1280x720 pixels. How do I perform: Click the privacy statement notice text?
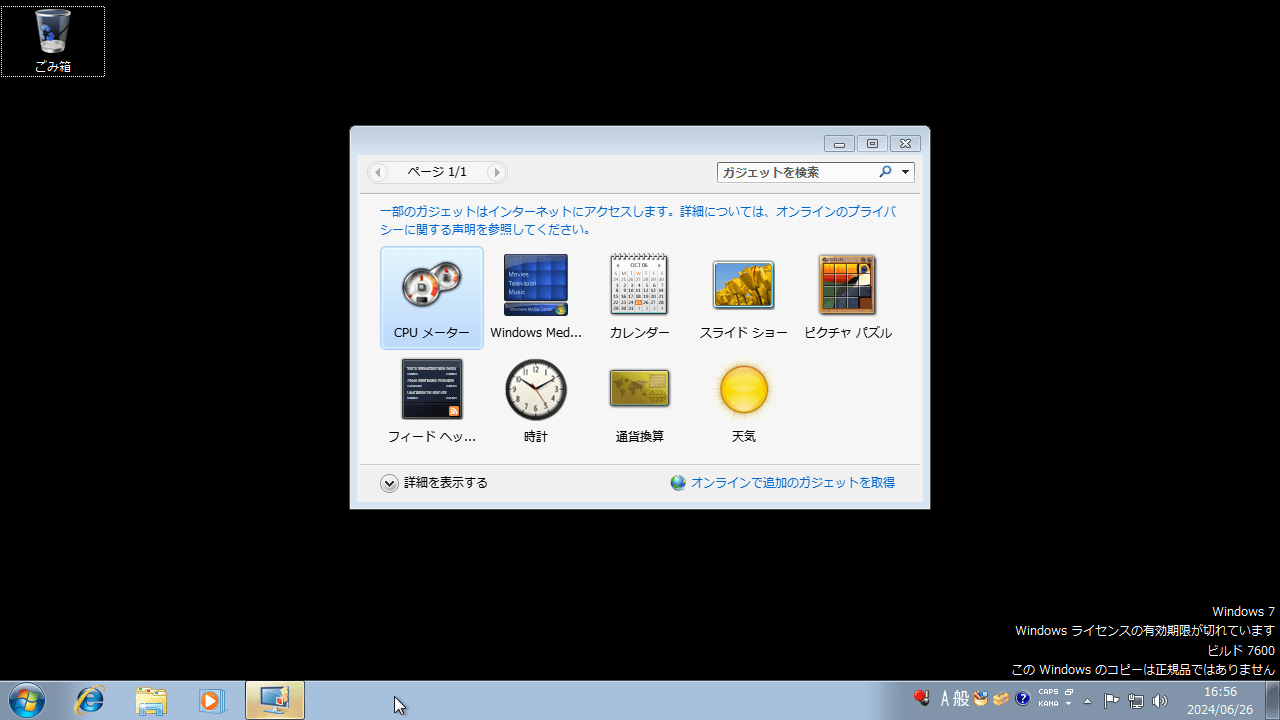tap(637, 220)
